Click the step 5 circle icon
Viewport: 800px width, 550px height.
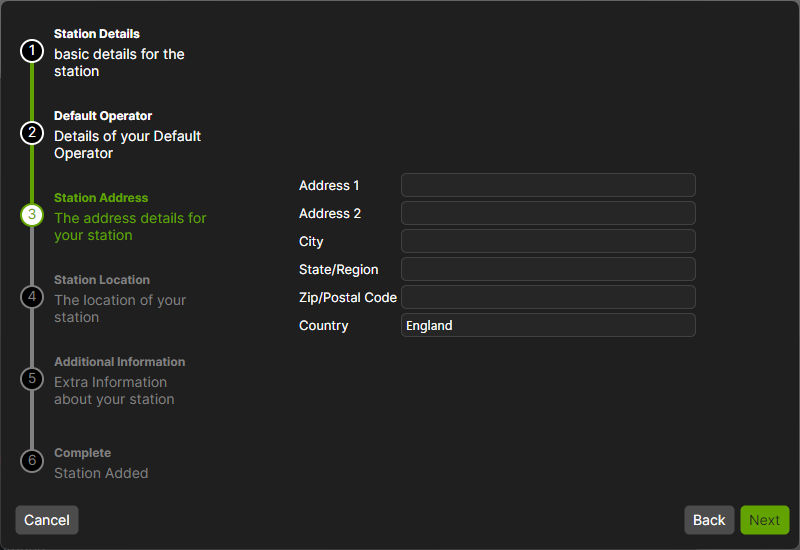[x=32, y=379]
